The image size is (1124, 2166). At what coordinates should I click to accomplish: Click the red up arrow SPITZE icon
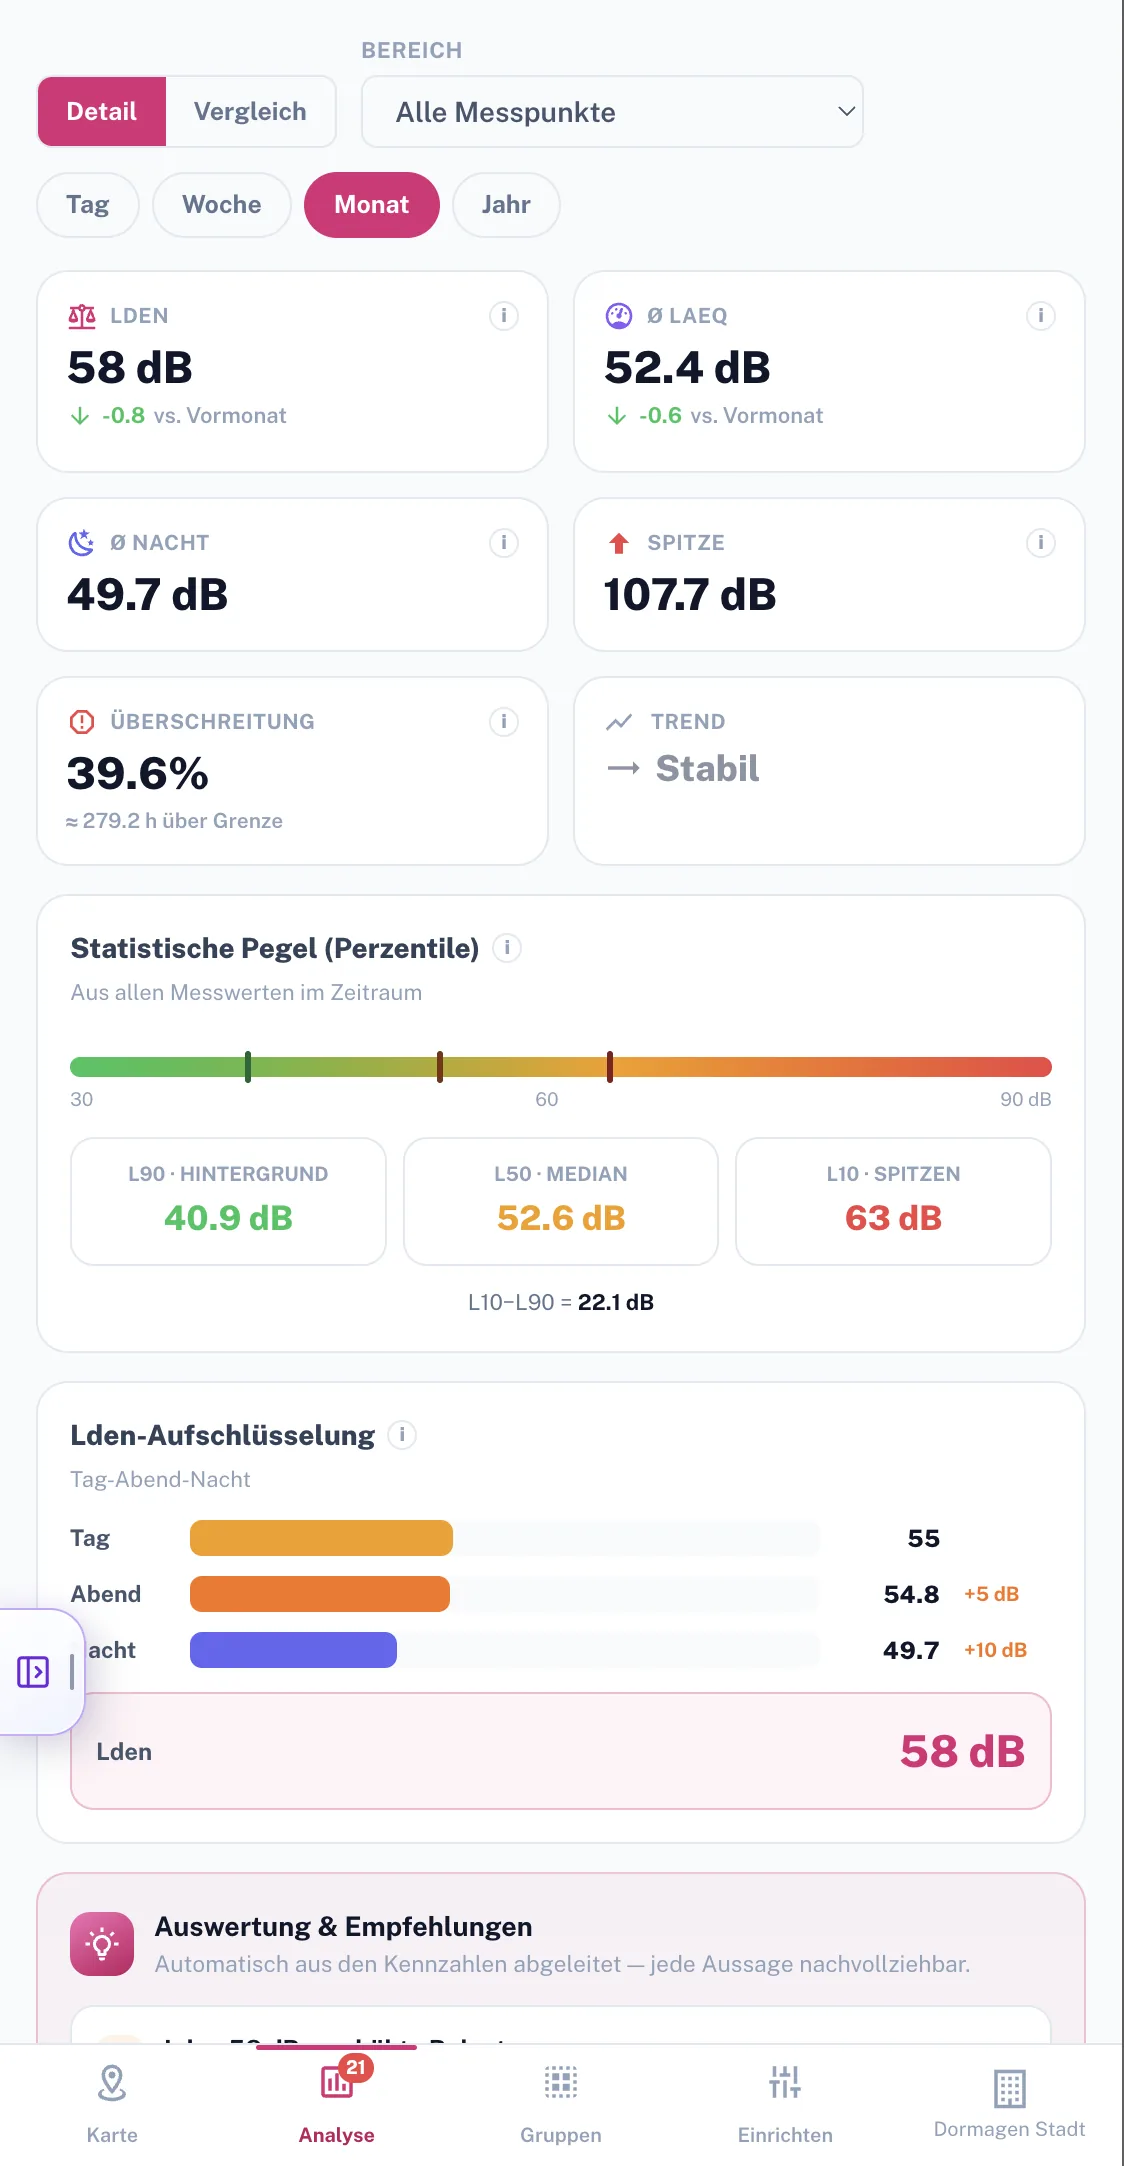[619, 543]
